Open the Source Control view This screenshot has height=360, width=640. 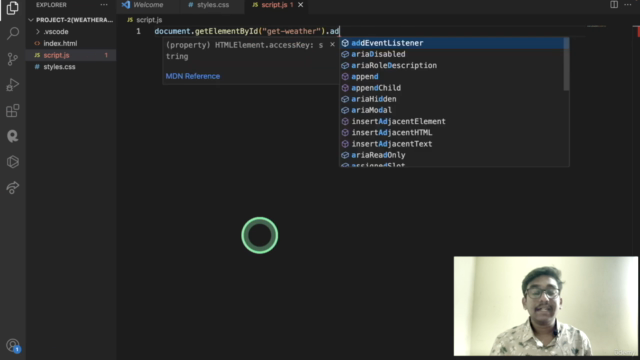(x=13, y=59)
